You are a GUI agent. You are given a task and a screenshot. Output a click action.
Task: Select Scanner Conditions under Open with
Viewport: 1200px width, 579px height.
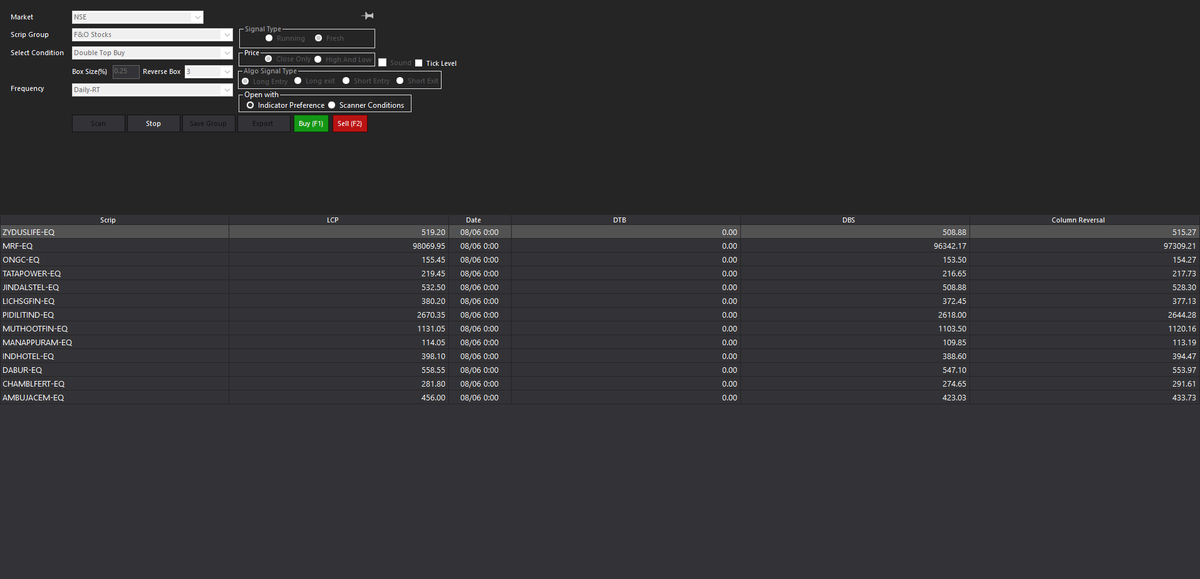(331, 105)
